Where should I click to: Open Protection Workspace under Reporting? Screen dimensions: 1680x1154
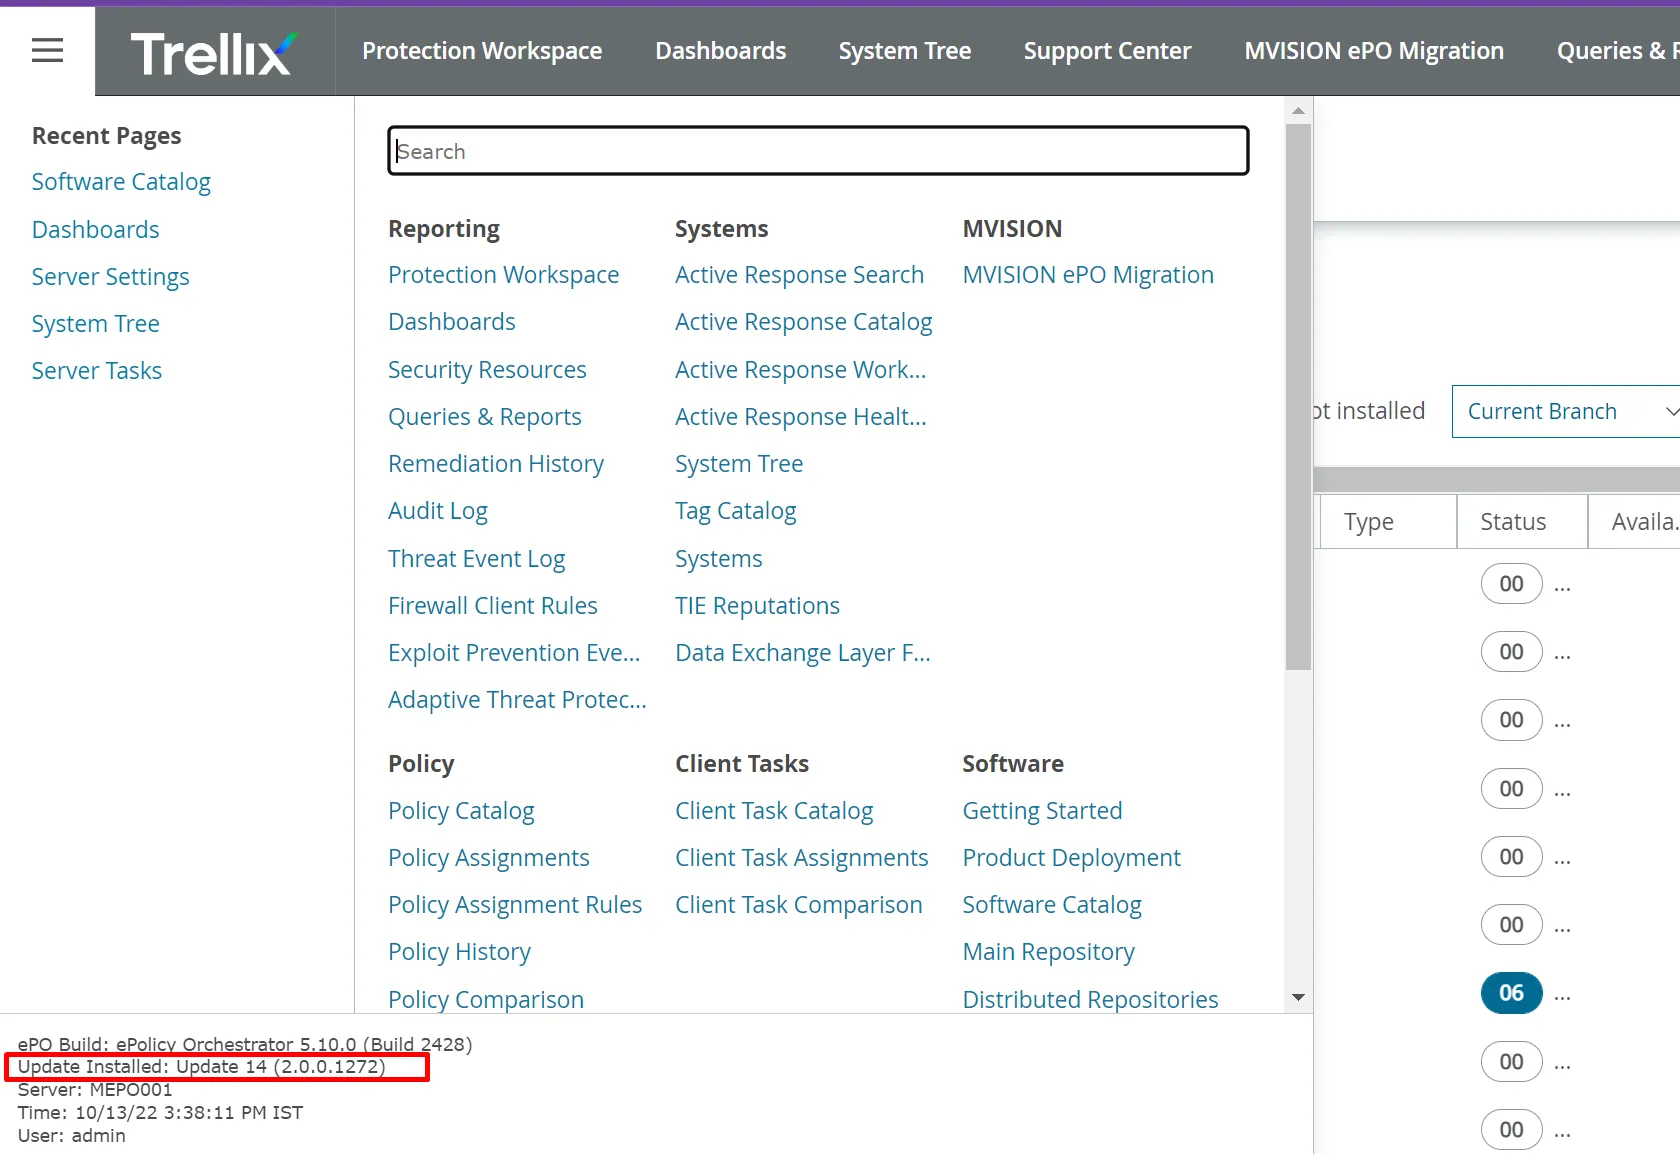503,275
